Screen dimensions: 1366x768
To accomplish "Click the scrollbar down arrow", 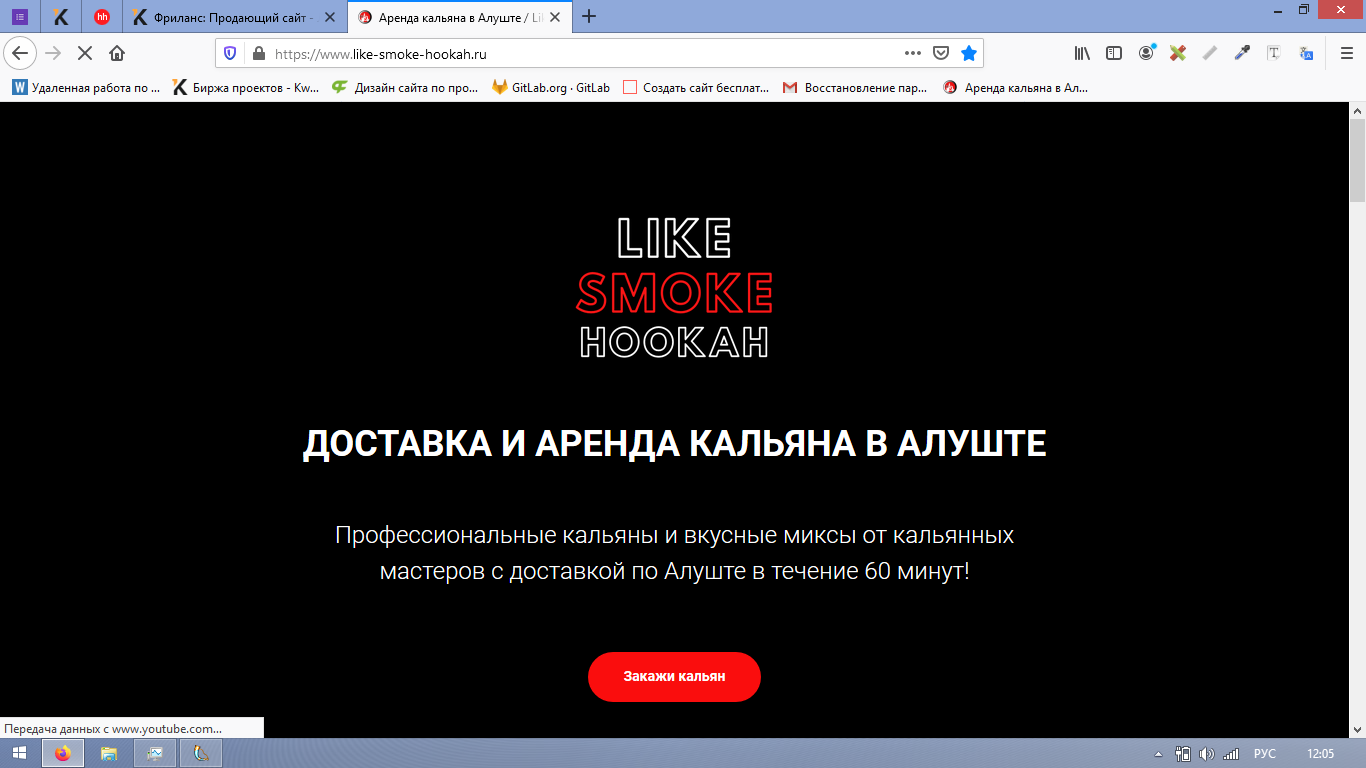I will (1357, 729).
